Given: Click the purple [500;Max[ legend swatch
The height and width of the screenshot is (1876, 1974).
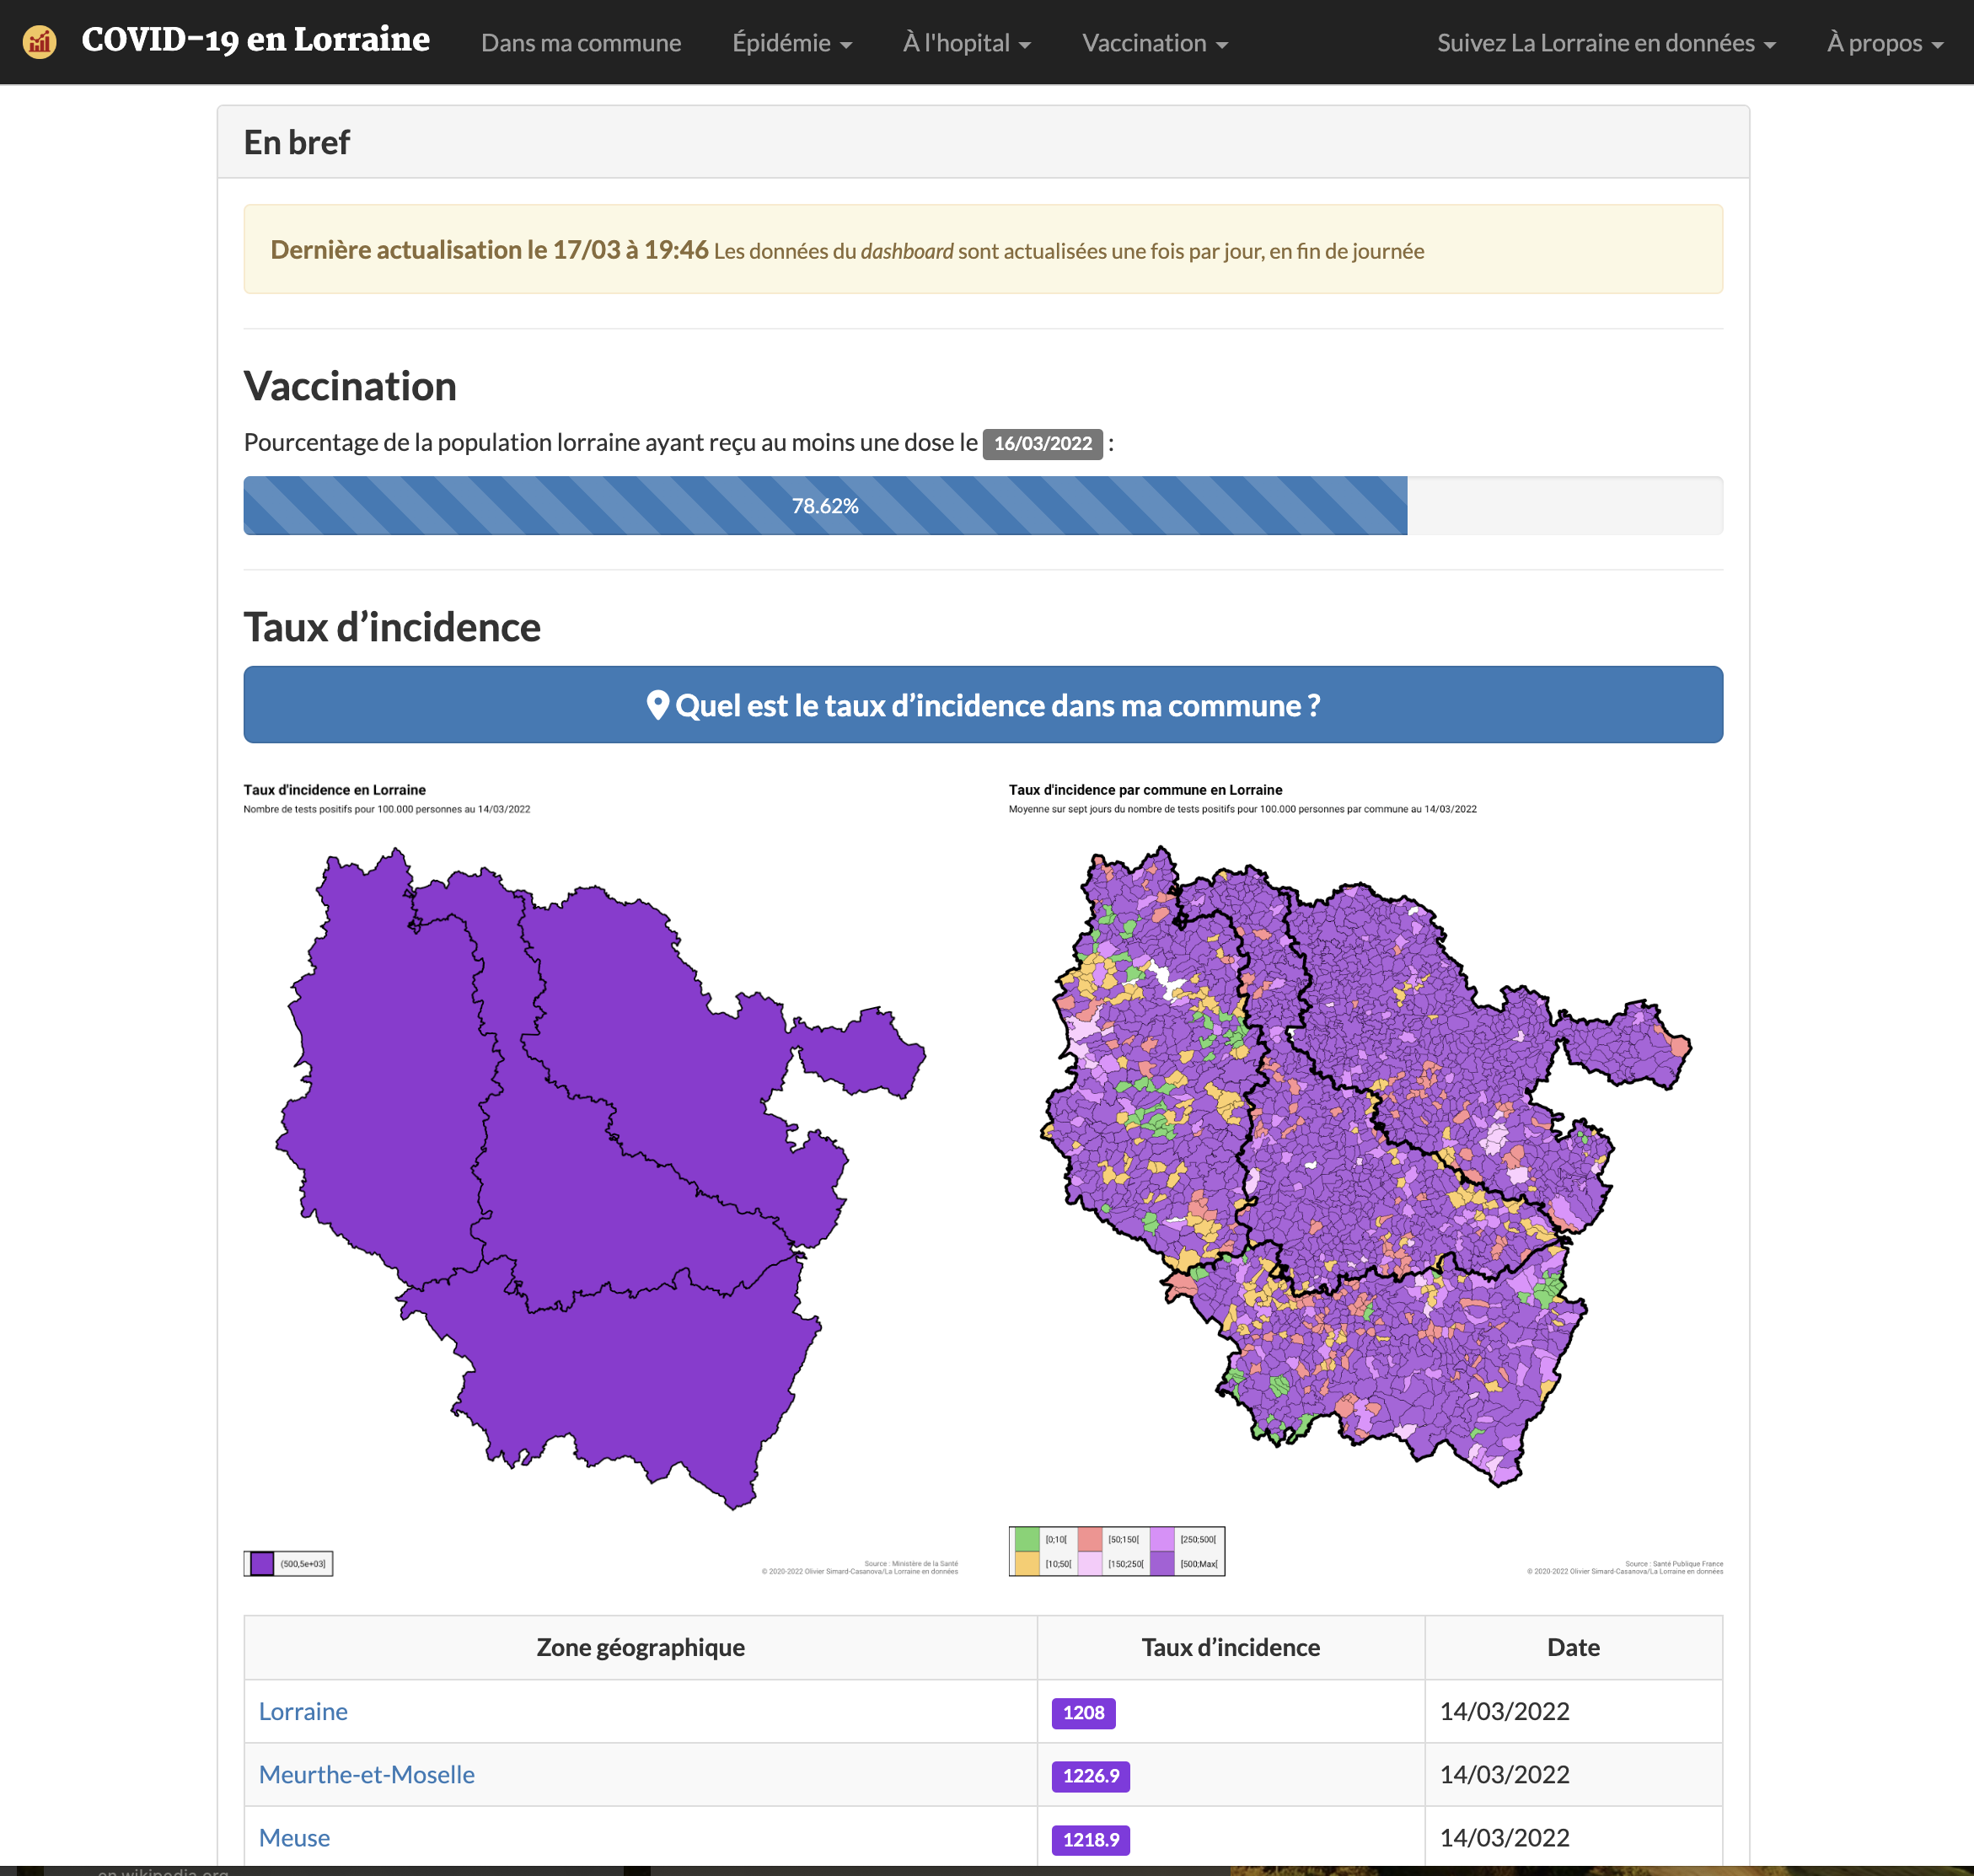Looking at the screenshot, I should (x=1162, y=1563).
